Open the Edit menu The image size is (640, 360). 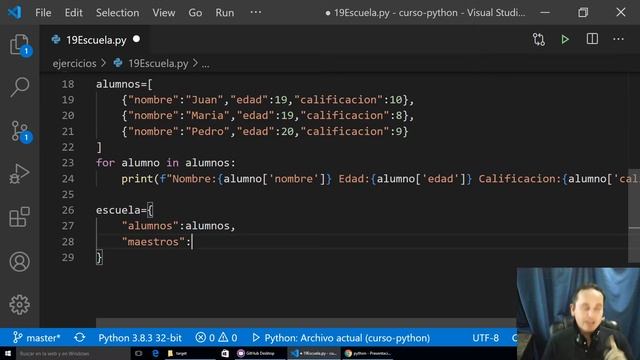[x=73, y=13]
